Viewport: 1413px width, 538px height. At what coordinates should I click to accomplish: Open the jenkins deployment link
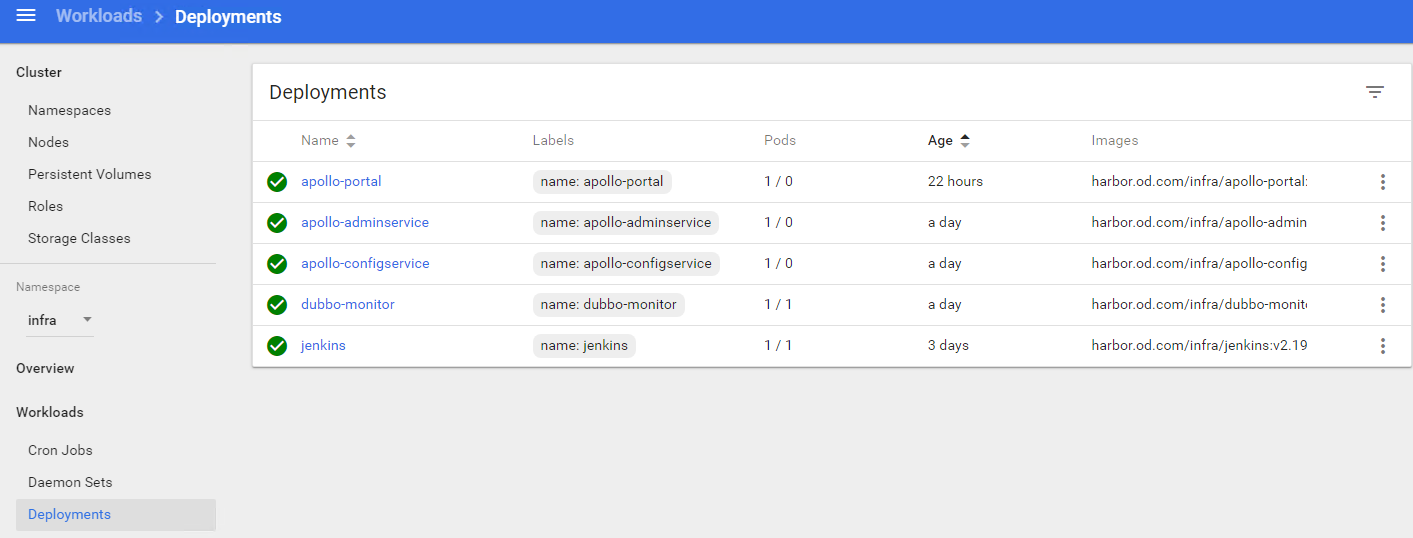(323, 346)
